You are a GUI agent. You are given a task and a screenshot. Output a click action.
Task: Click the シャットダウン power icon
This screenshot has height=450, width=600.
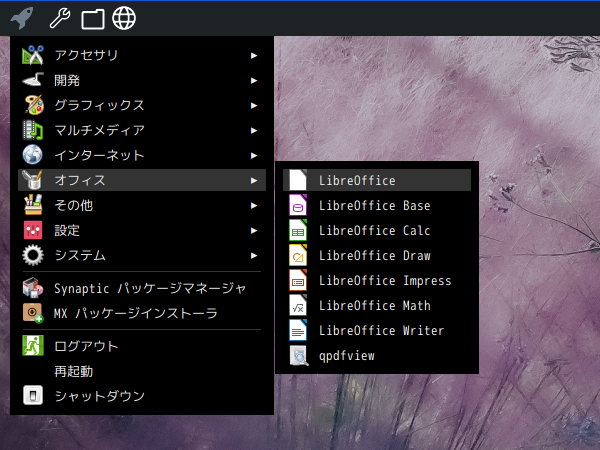(33, 395)
